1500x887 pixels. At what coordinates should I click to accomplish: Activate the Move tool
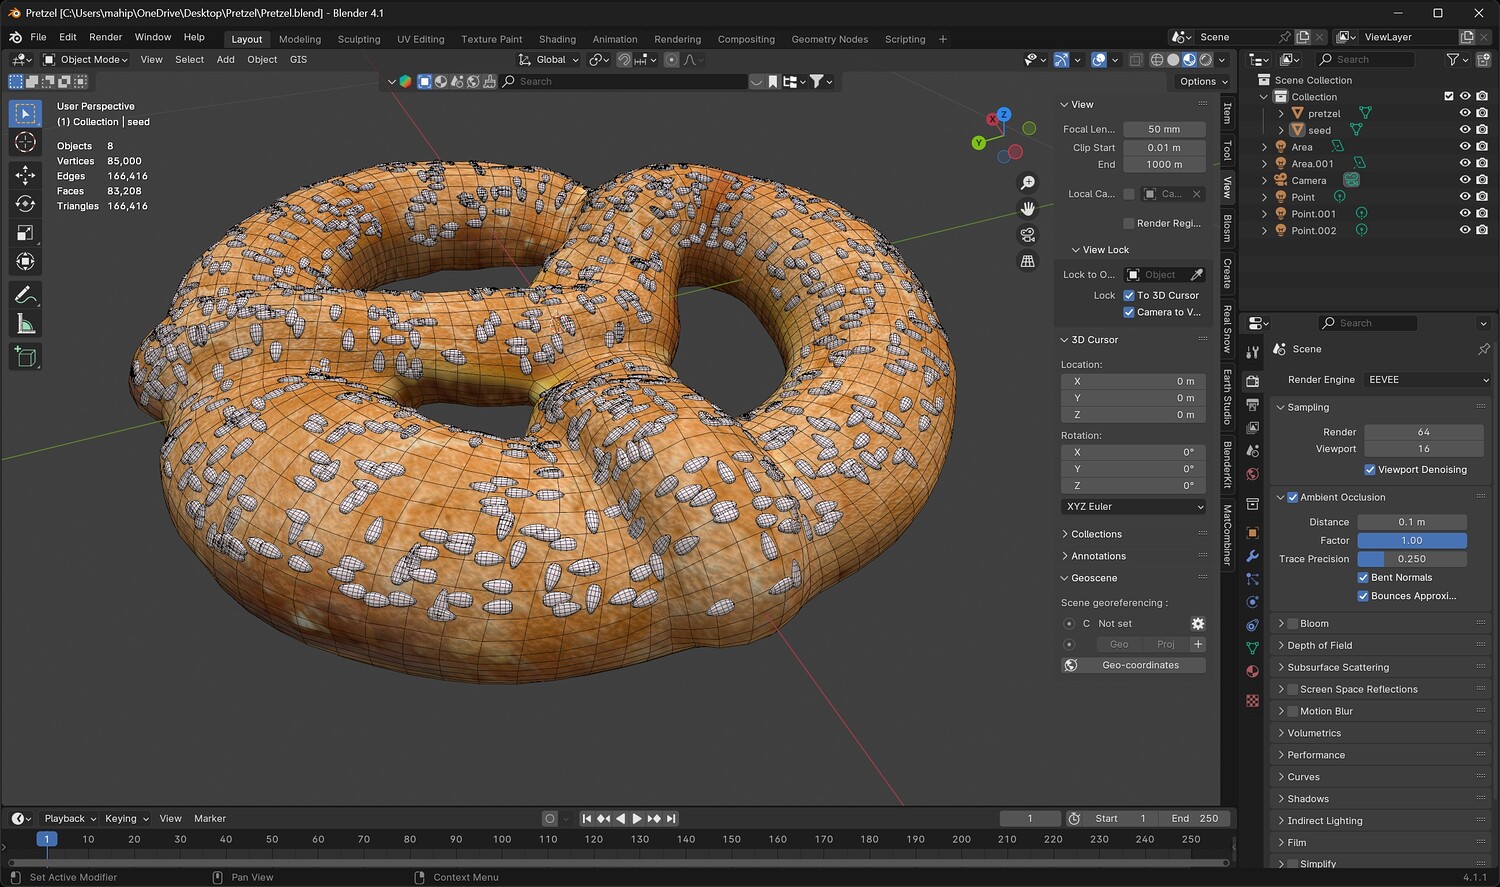[26, 175]
